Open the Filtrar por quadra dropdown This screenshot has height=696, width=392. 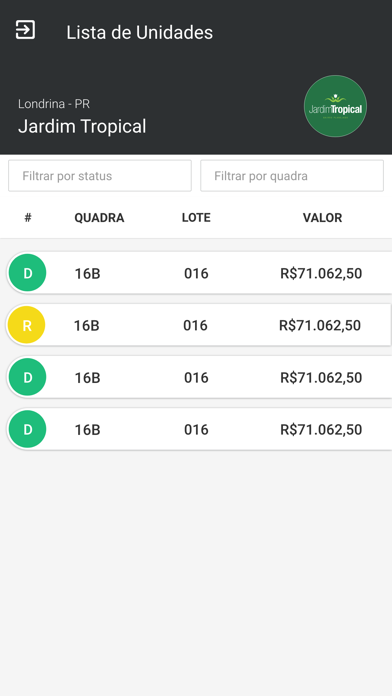(x=292, y=176)
